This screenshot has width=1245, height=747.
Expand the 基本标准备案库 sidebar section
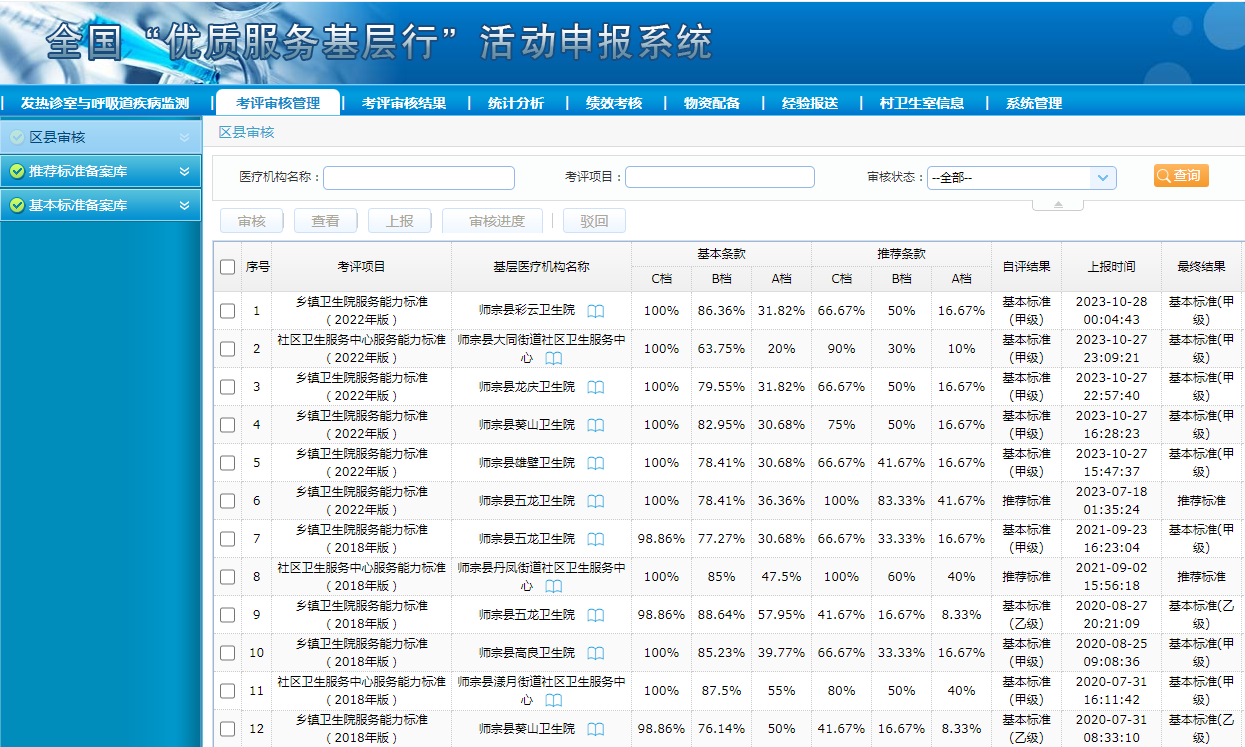click(100, 205)
